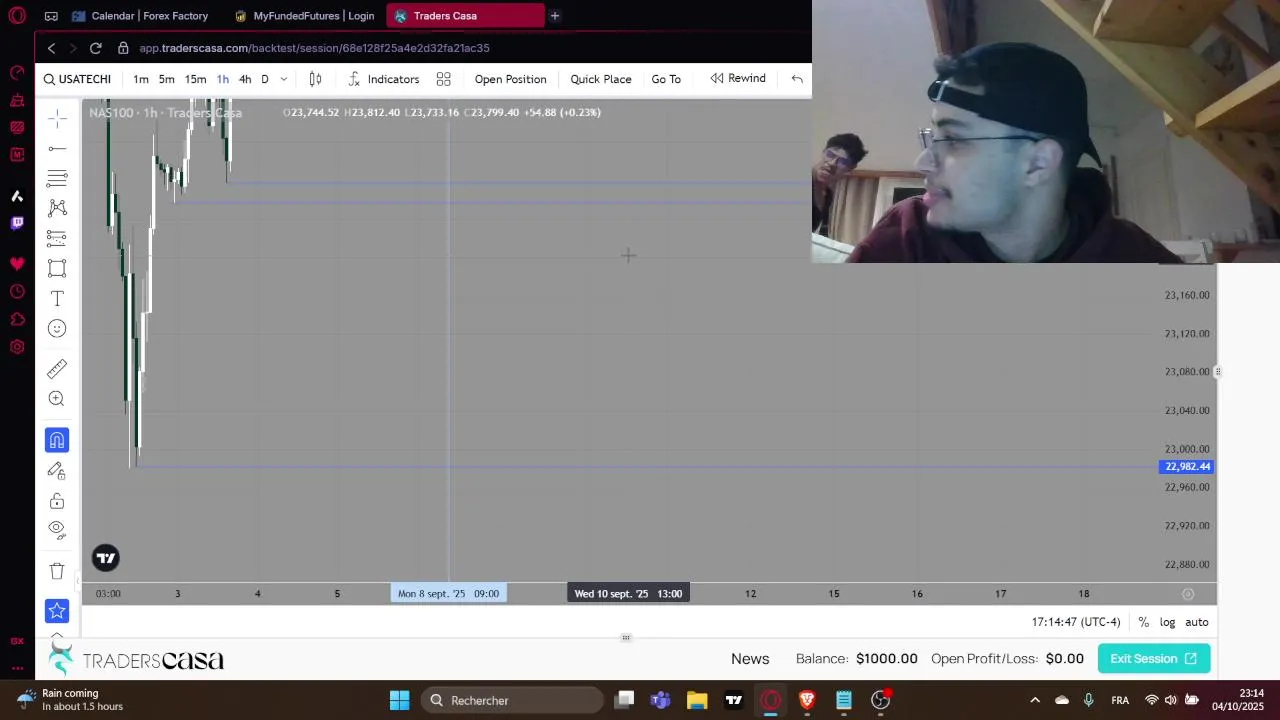
Task: Open Twitch in Opera sidebar
Action: [17, 223]
